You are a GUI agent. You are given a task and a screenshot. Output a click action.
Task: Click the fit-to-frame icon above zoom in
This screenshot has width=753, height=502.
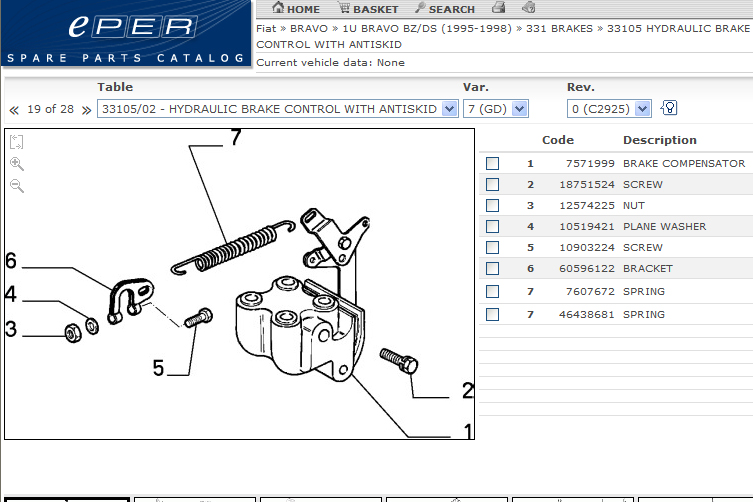pyautogui.click(x=17, y=142)
